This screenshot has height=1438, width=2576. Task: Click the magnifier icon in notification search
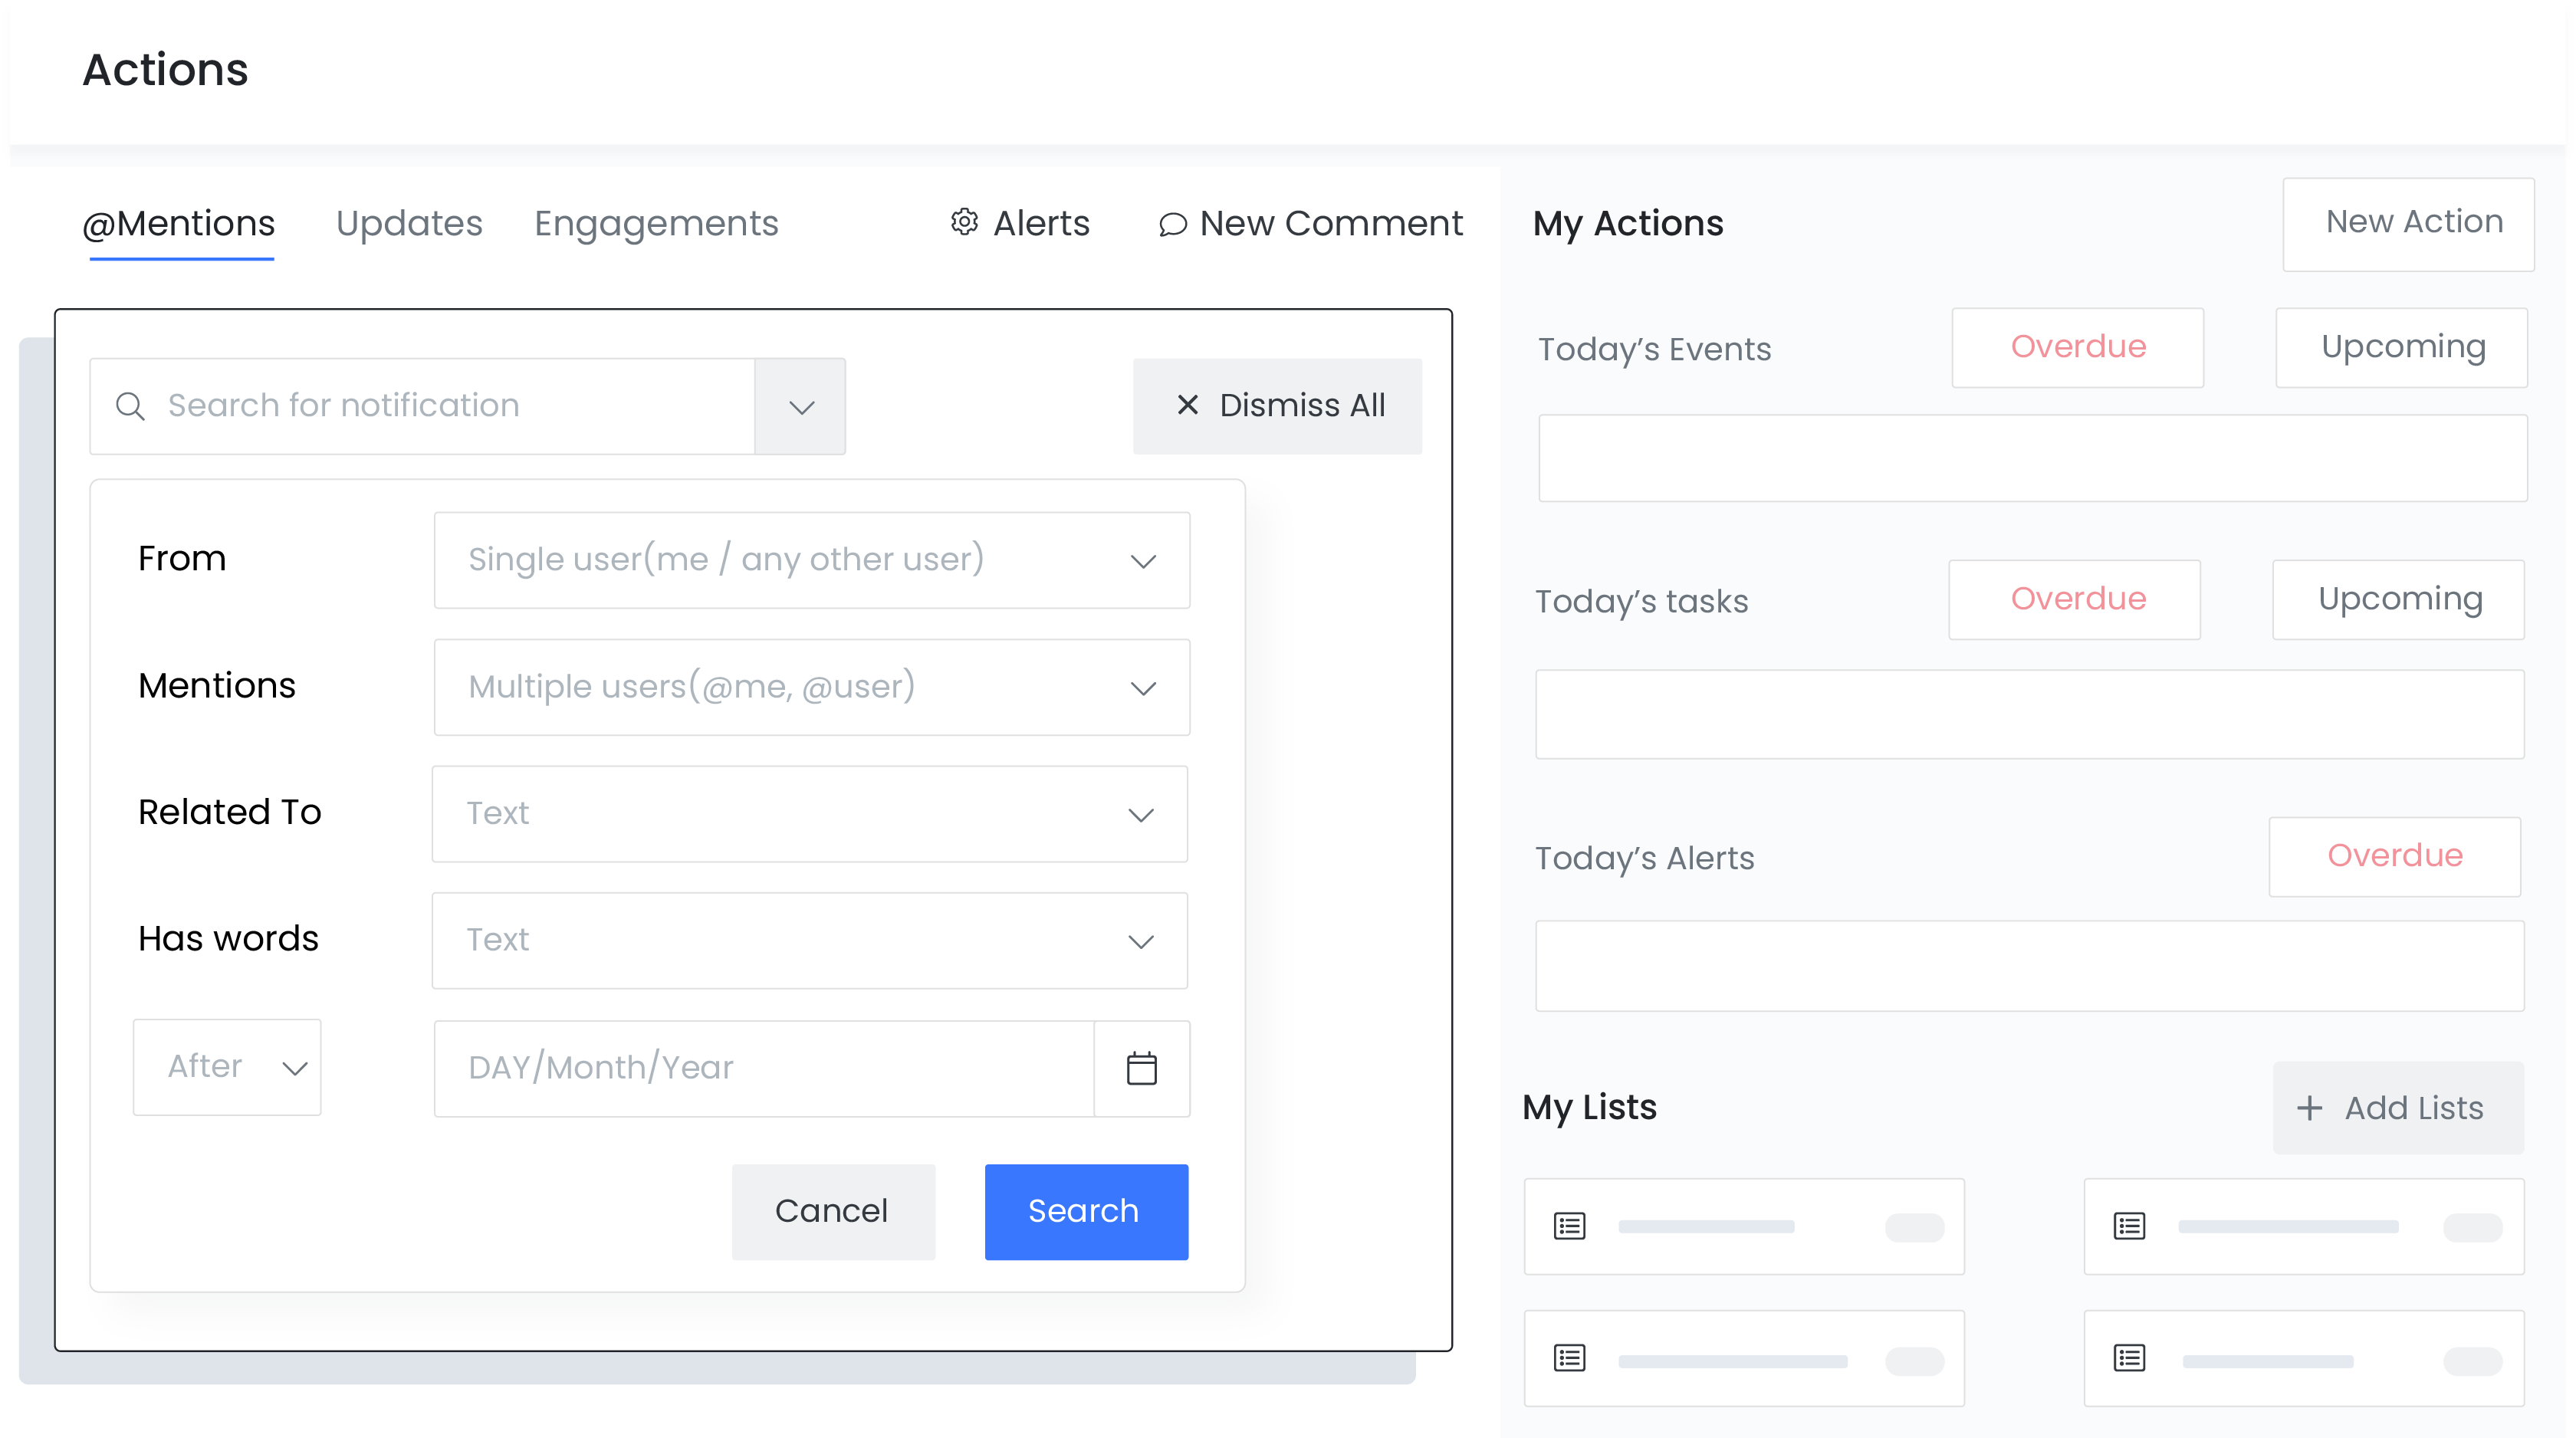pyautogui.click(x=131, y=406)
